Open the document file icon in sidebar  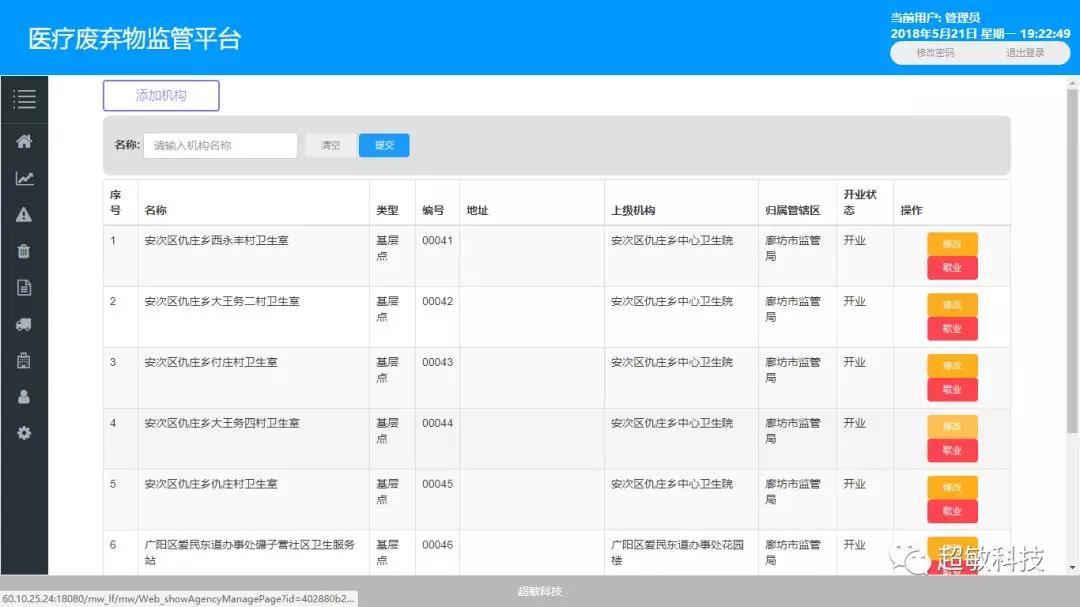tap(24, 288)
